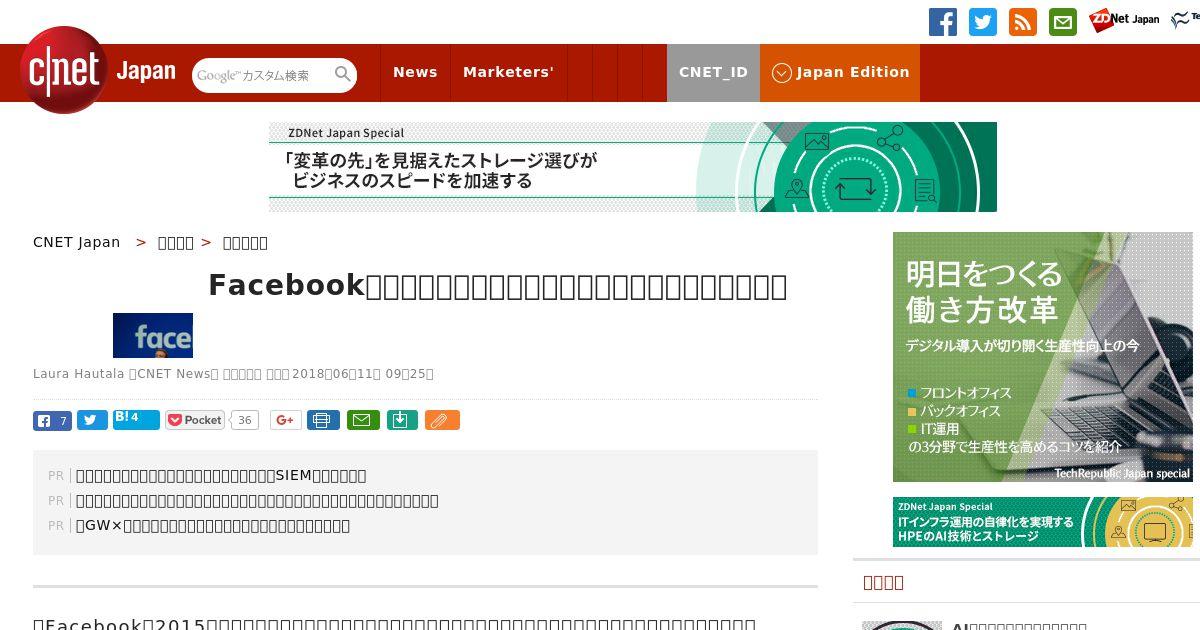1200x630 pixels.
Task: Share article on Facebook with count 7
Action: point(52,420)
